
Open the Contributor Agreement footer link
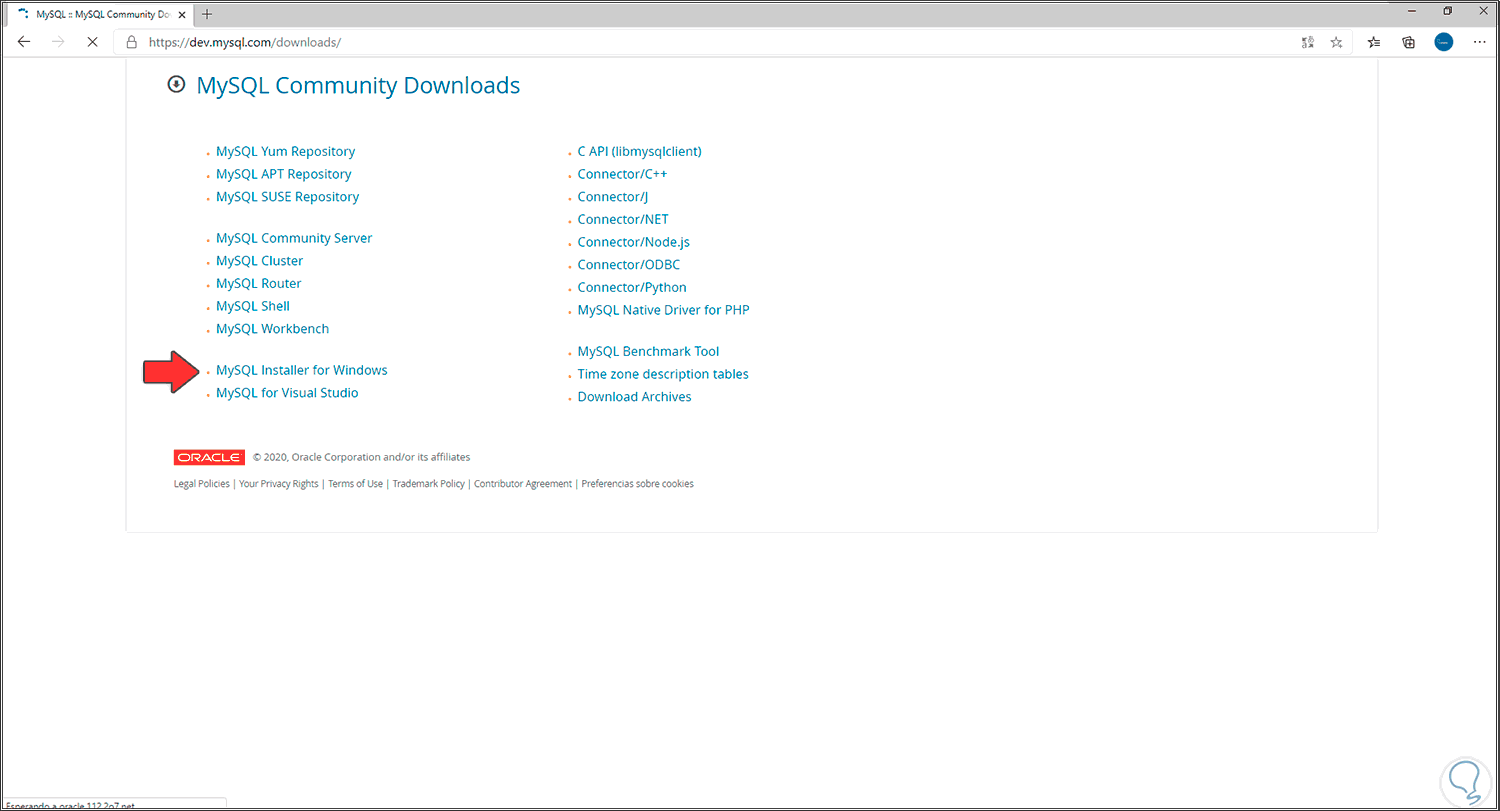523,484
